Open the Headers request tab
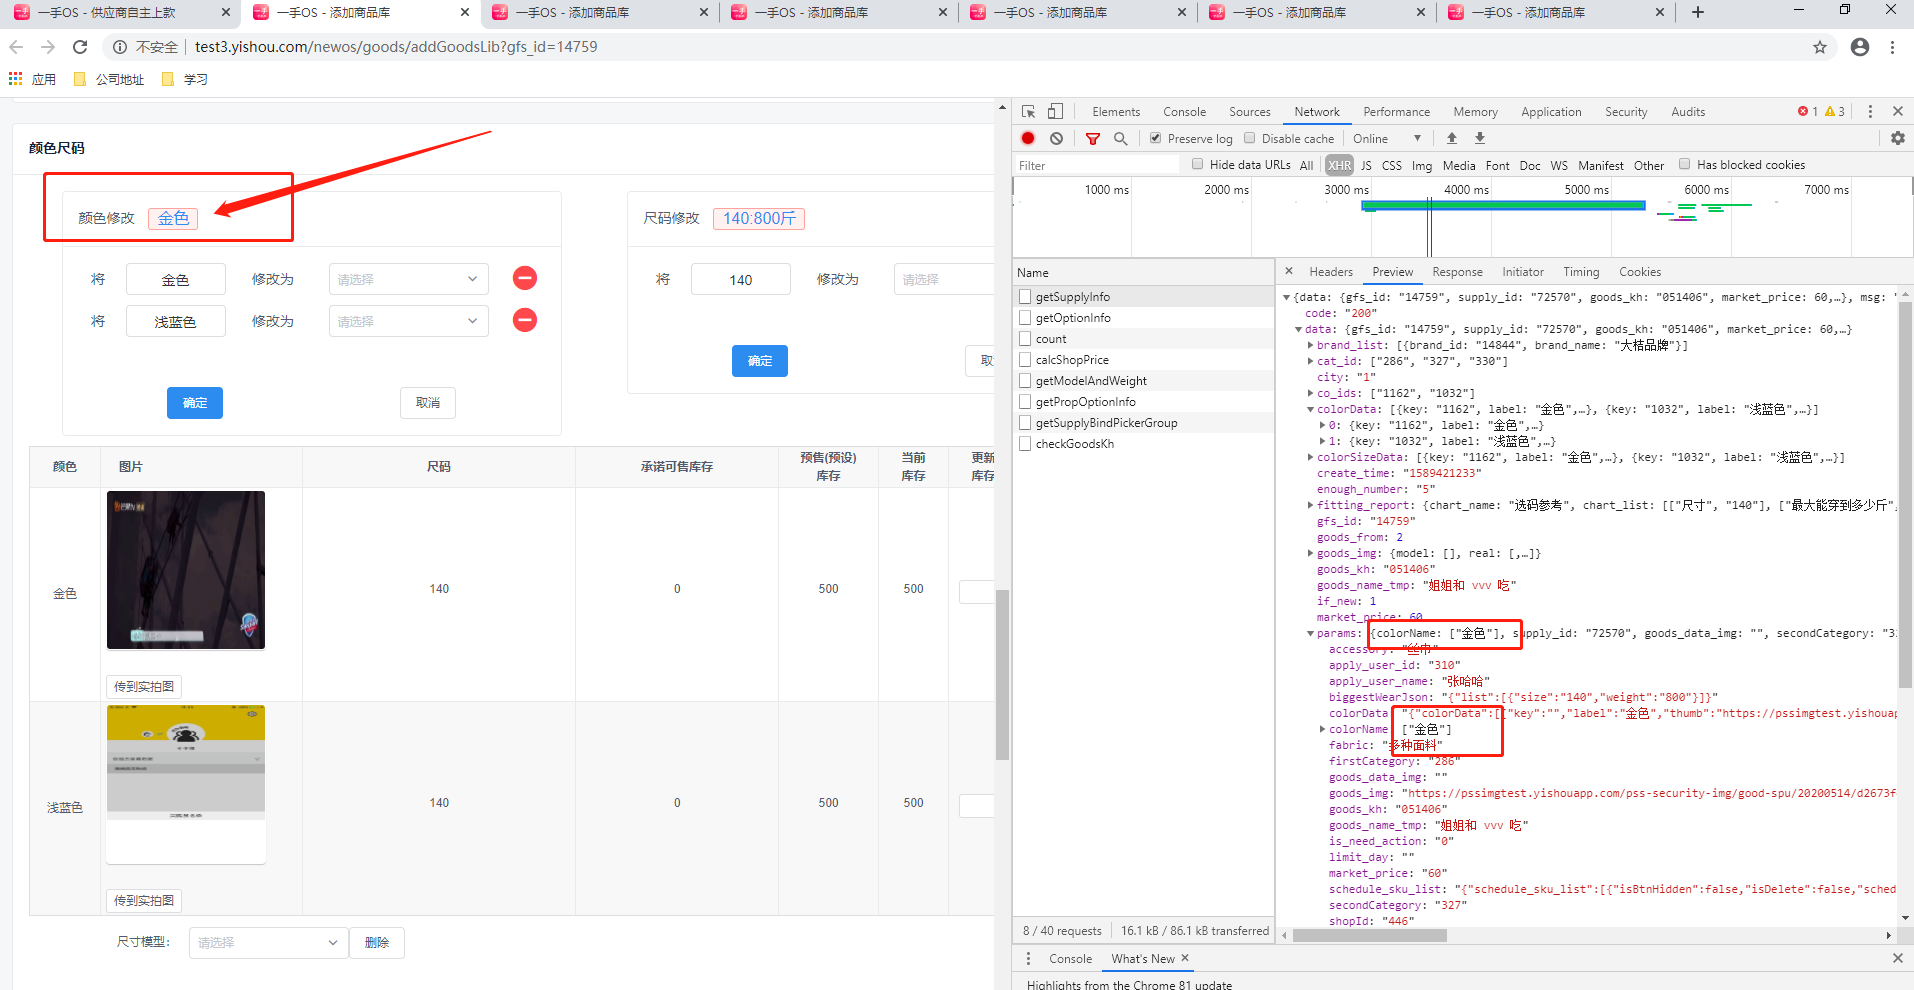This screenshot has height=990, width=1914. point(1331,272)
